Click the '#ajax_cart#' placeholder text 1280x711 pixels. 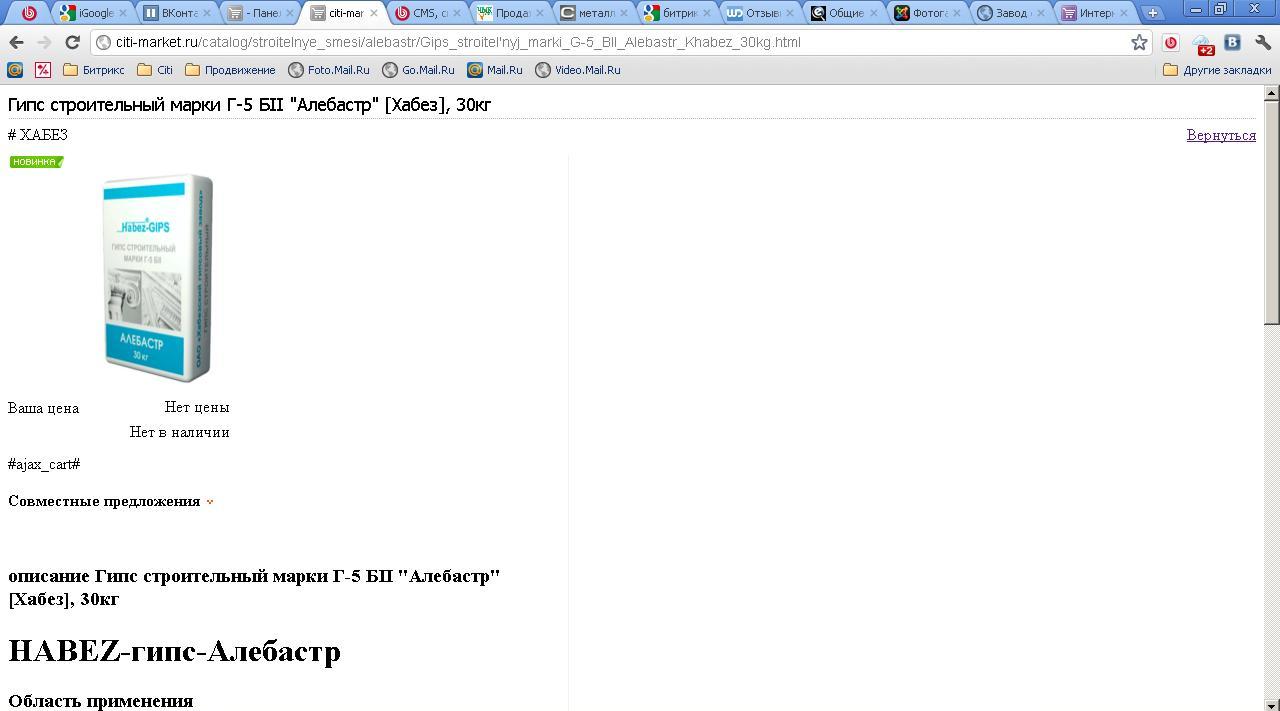point(44,464)
